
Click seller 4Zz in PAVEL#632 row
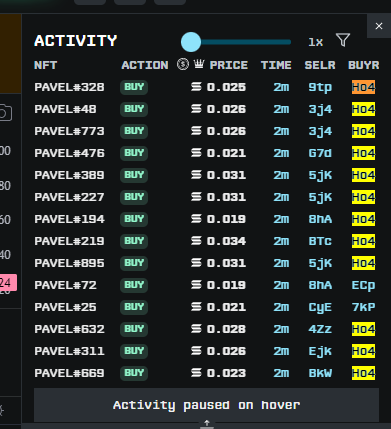pyautogui.click(x=320, y=329)
